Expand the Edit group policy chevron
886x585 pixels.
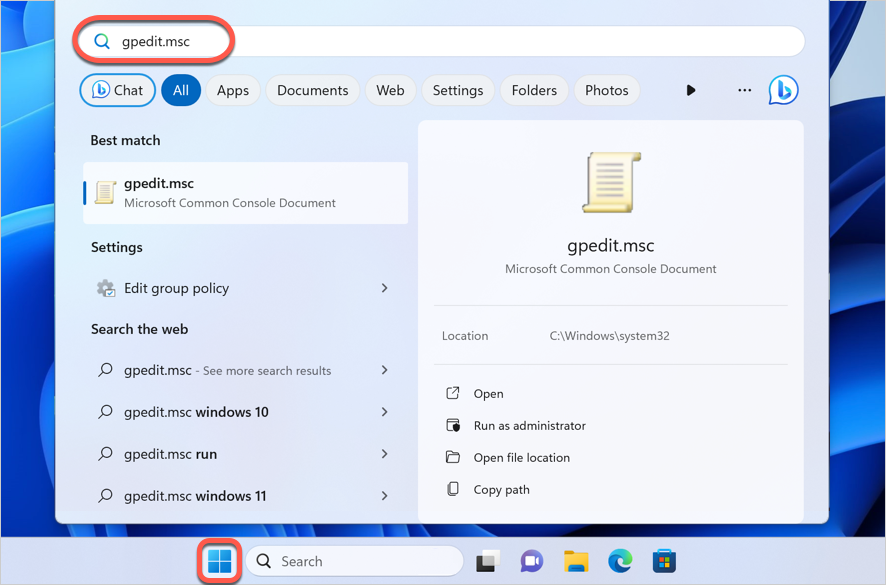(384, 288)
